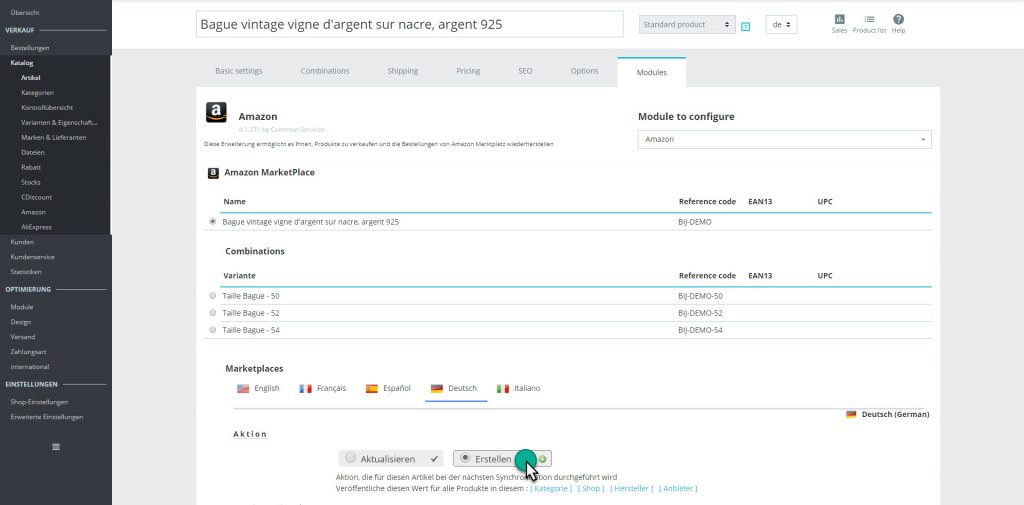This screenshot has width=1024, height=505.
Task: Select the English marketplace tab
Action: click(x=259, y=389)
